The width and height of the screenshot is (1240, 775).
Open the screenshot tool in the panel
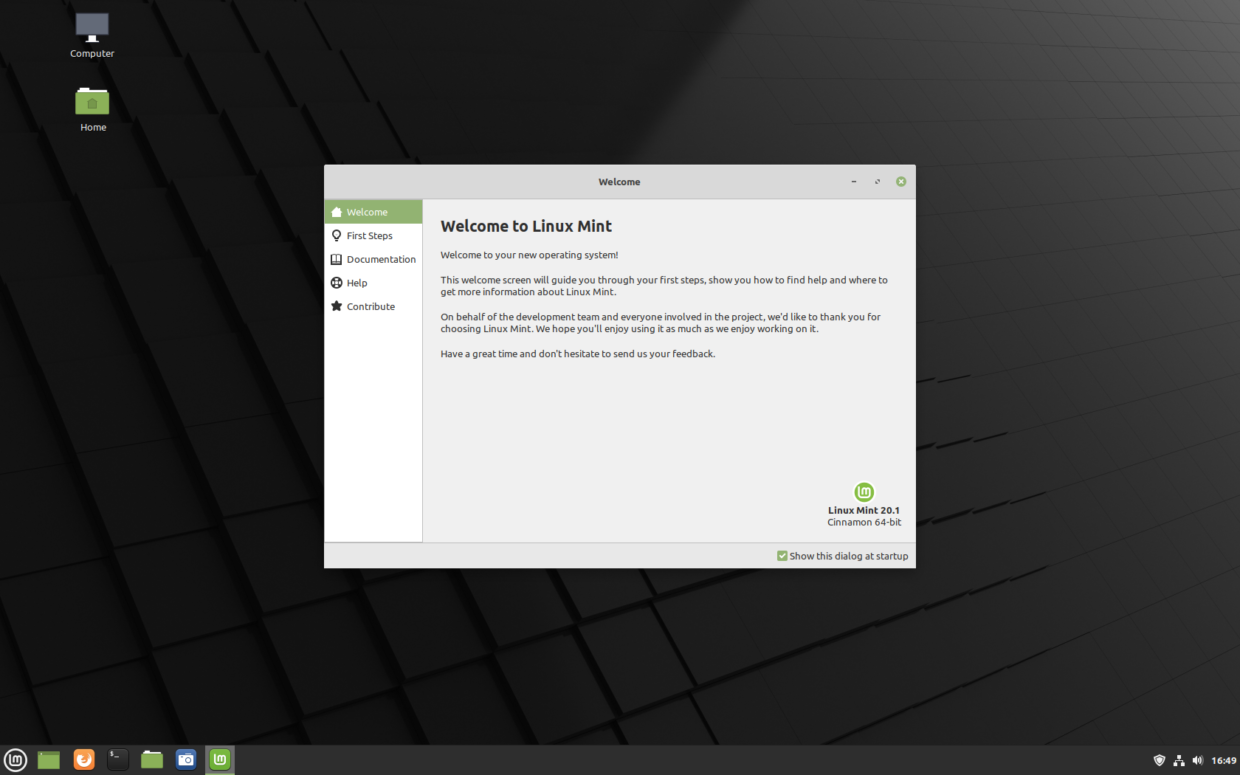pos(186,760)
